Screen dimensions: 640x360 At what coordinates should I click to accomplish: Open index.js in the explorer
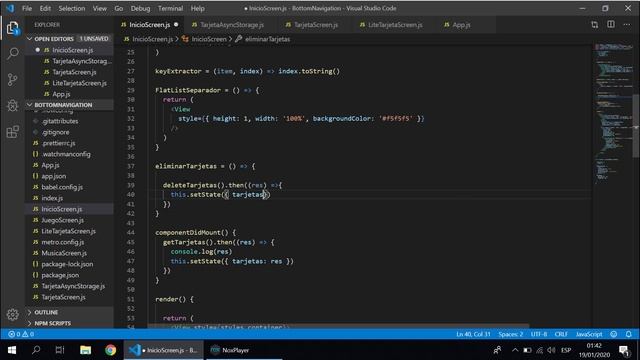click(x=52, y=198)
